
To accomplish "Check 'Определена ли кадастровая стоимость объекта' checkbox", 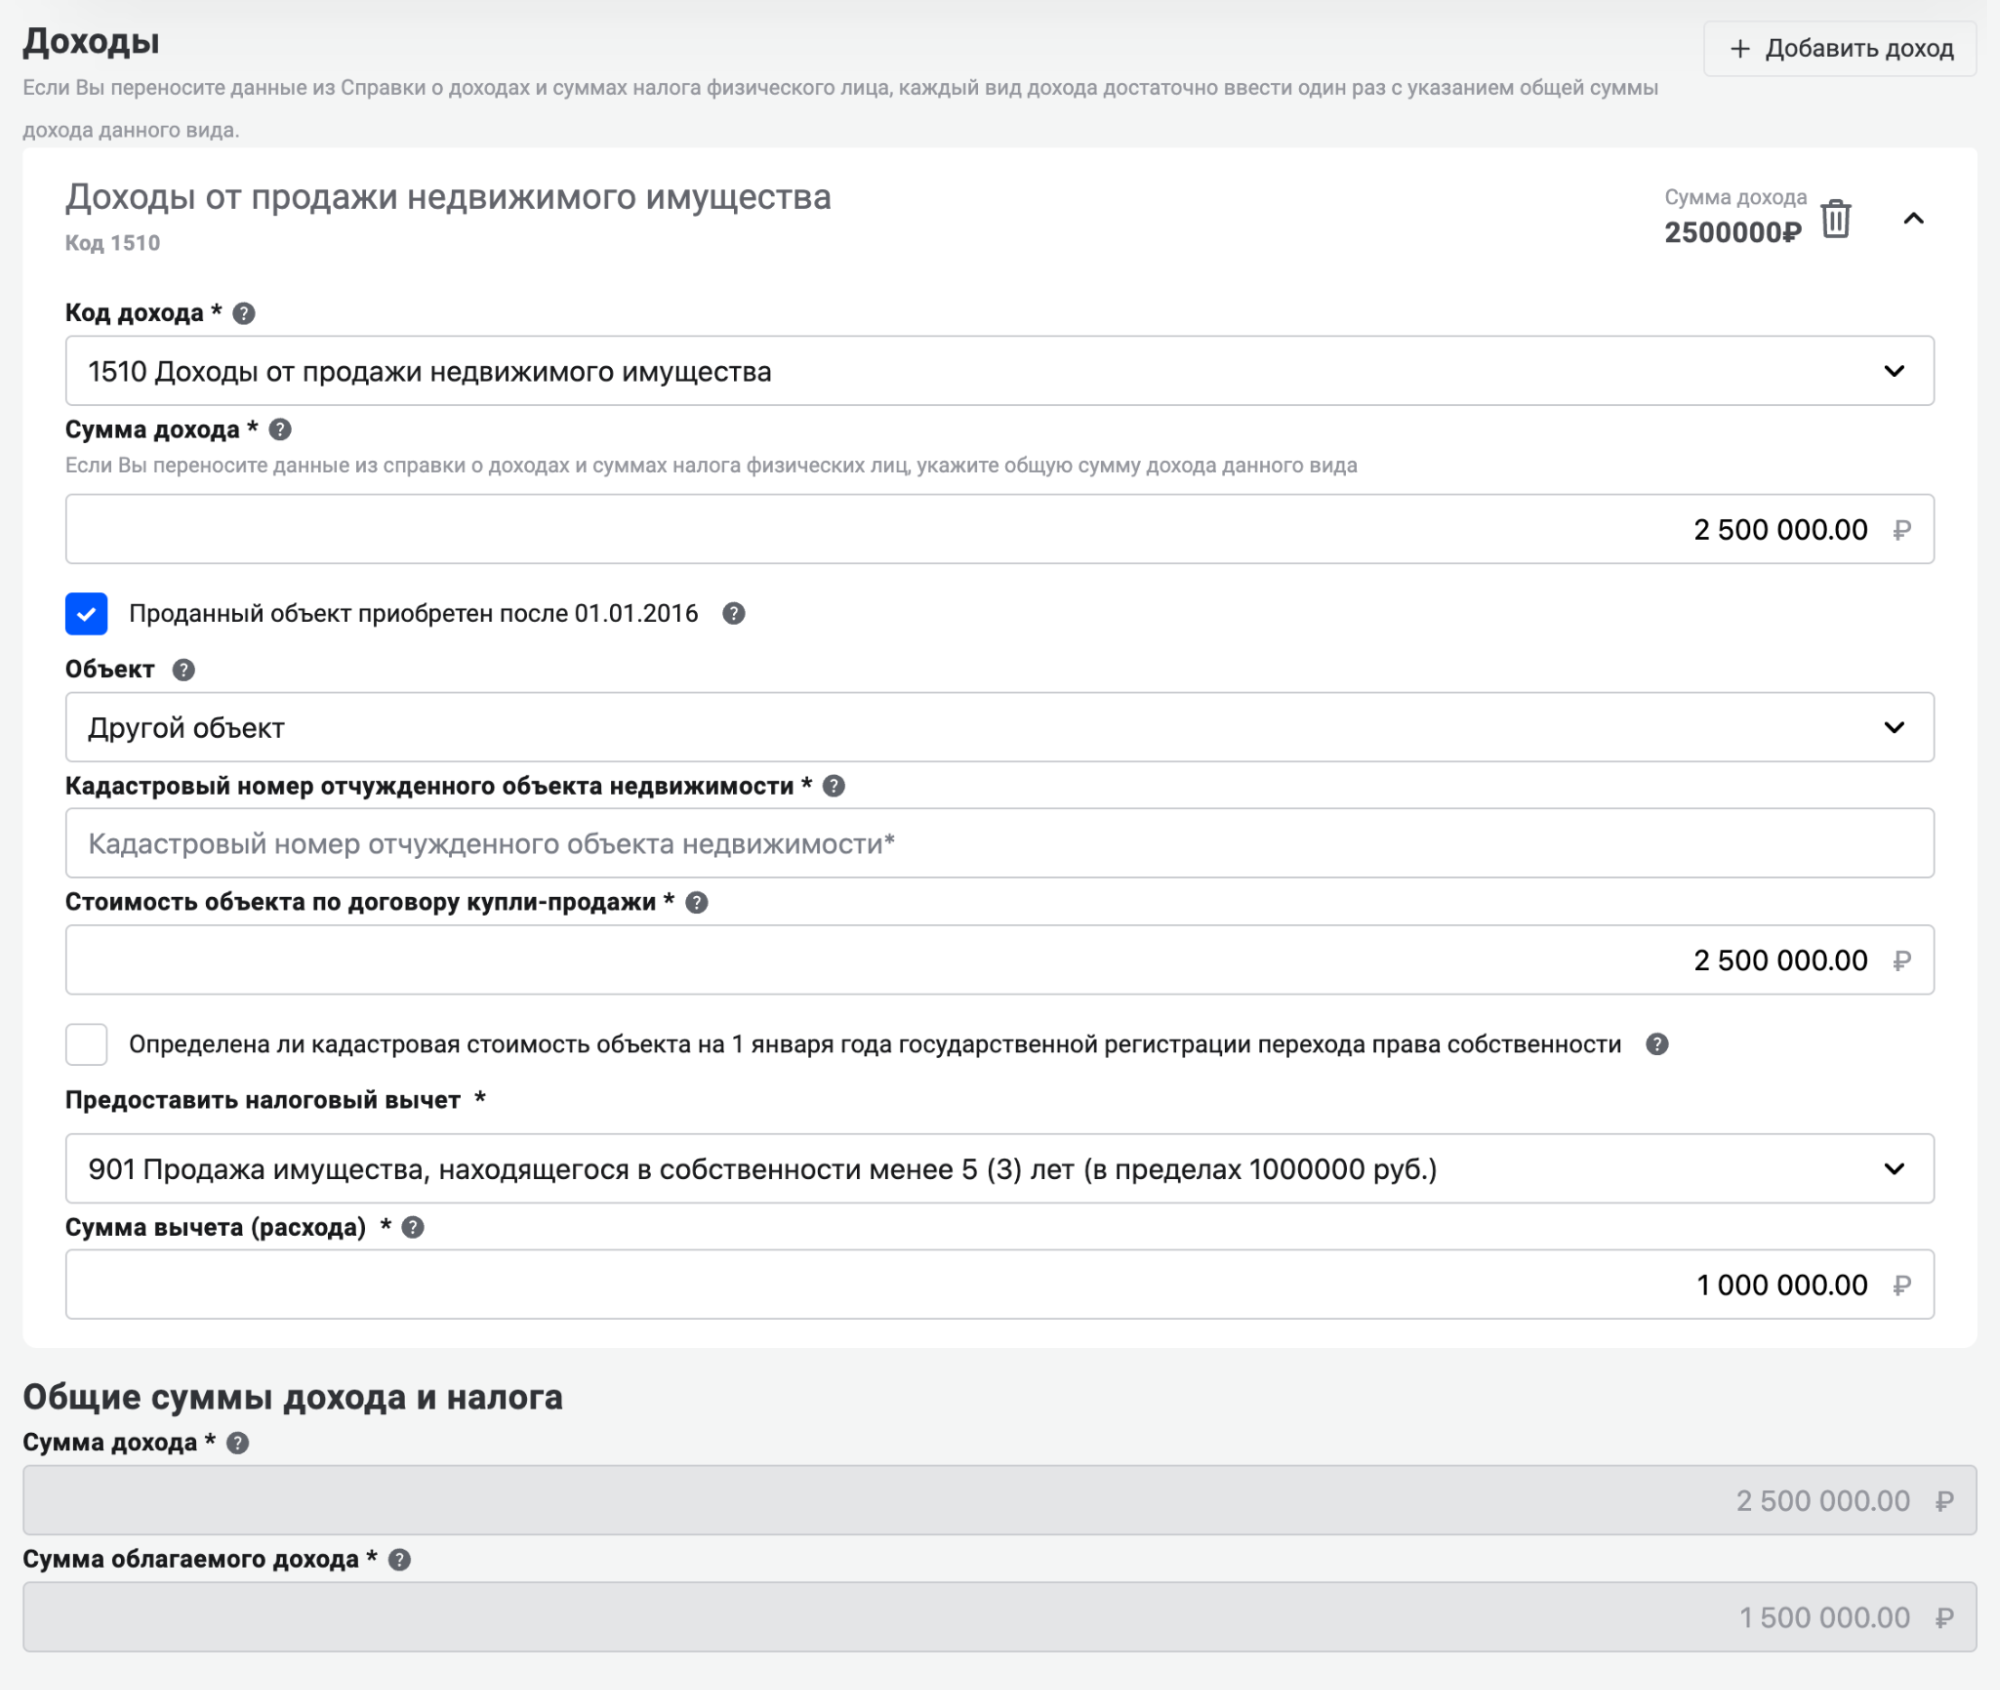I will click(x=87, y=1044).
